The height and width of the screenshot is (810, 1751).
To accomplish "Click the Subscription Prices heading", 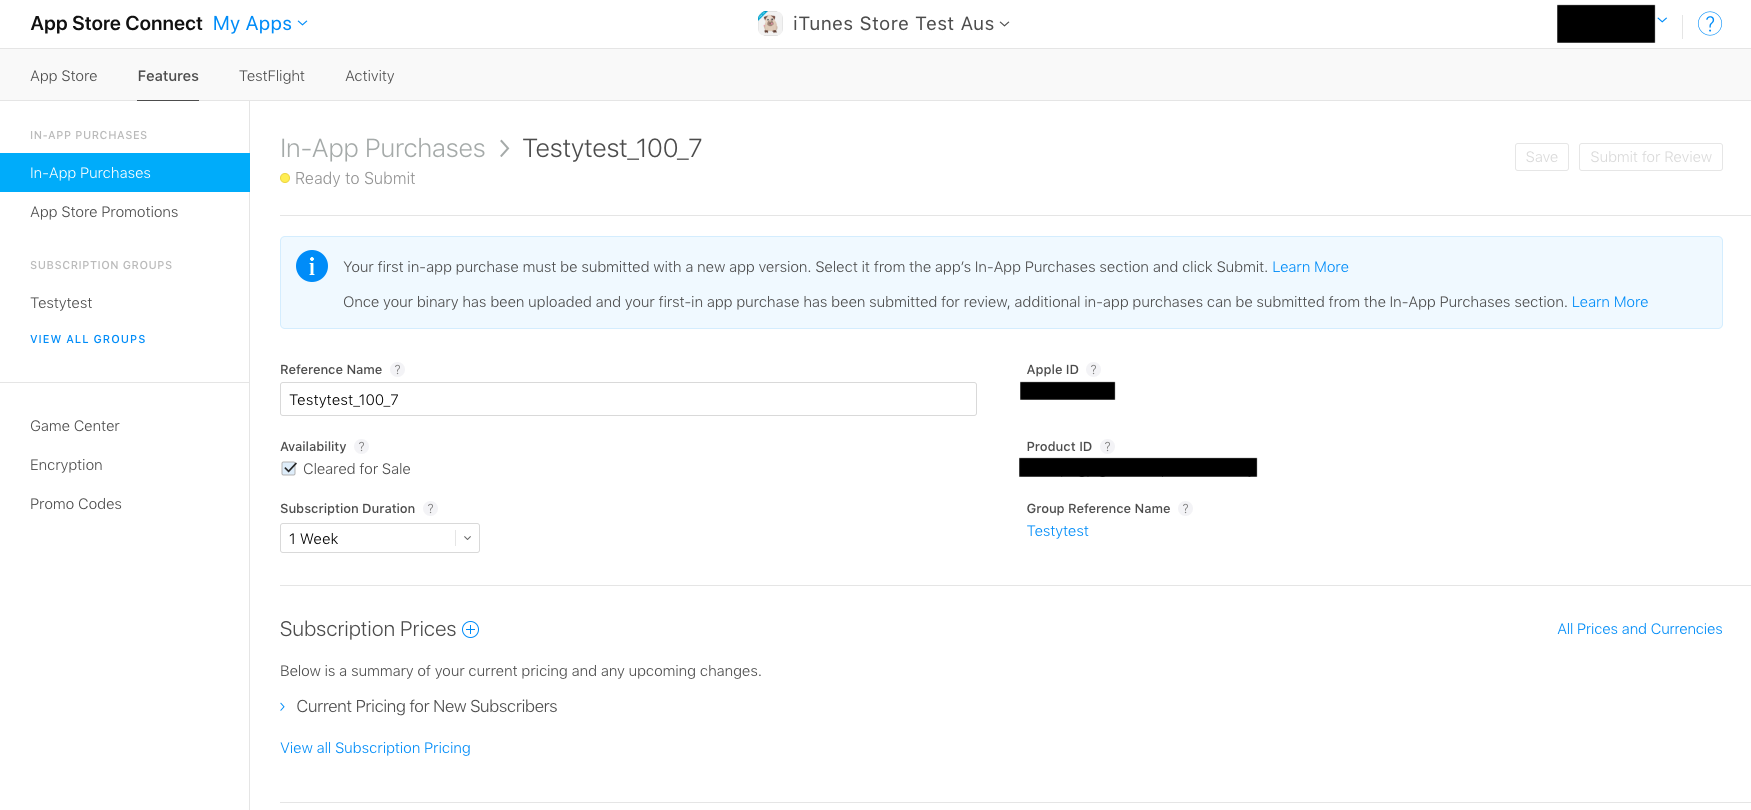I will click(368, 629).
